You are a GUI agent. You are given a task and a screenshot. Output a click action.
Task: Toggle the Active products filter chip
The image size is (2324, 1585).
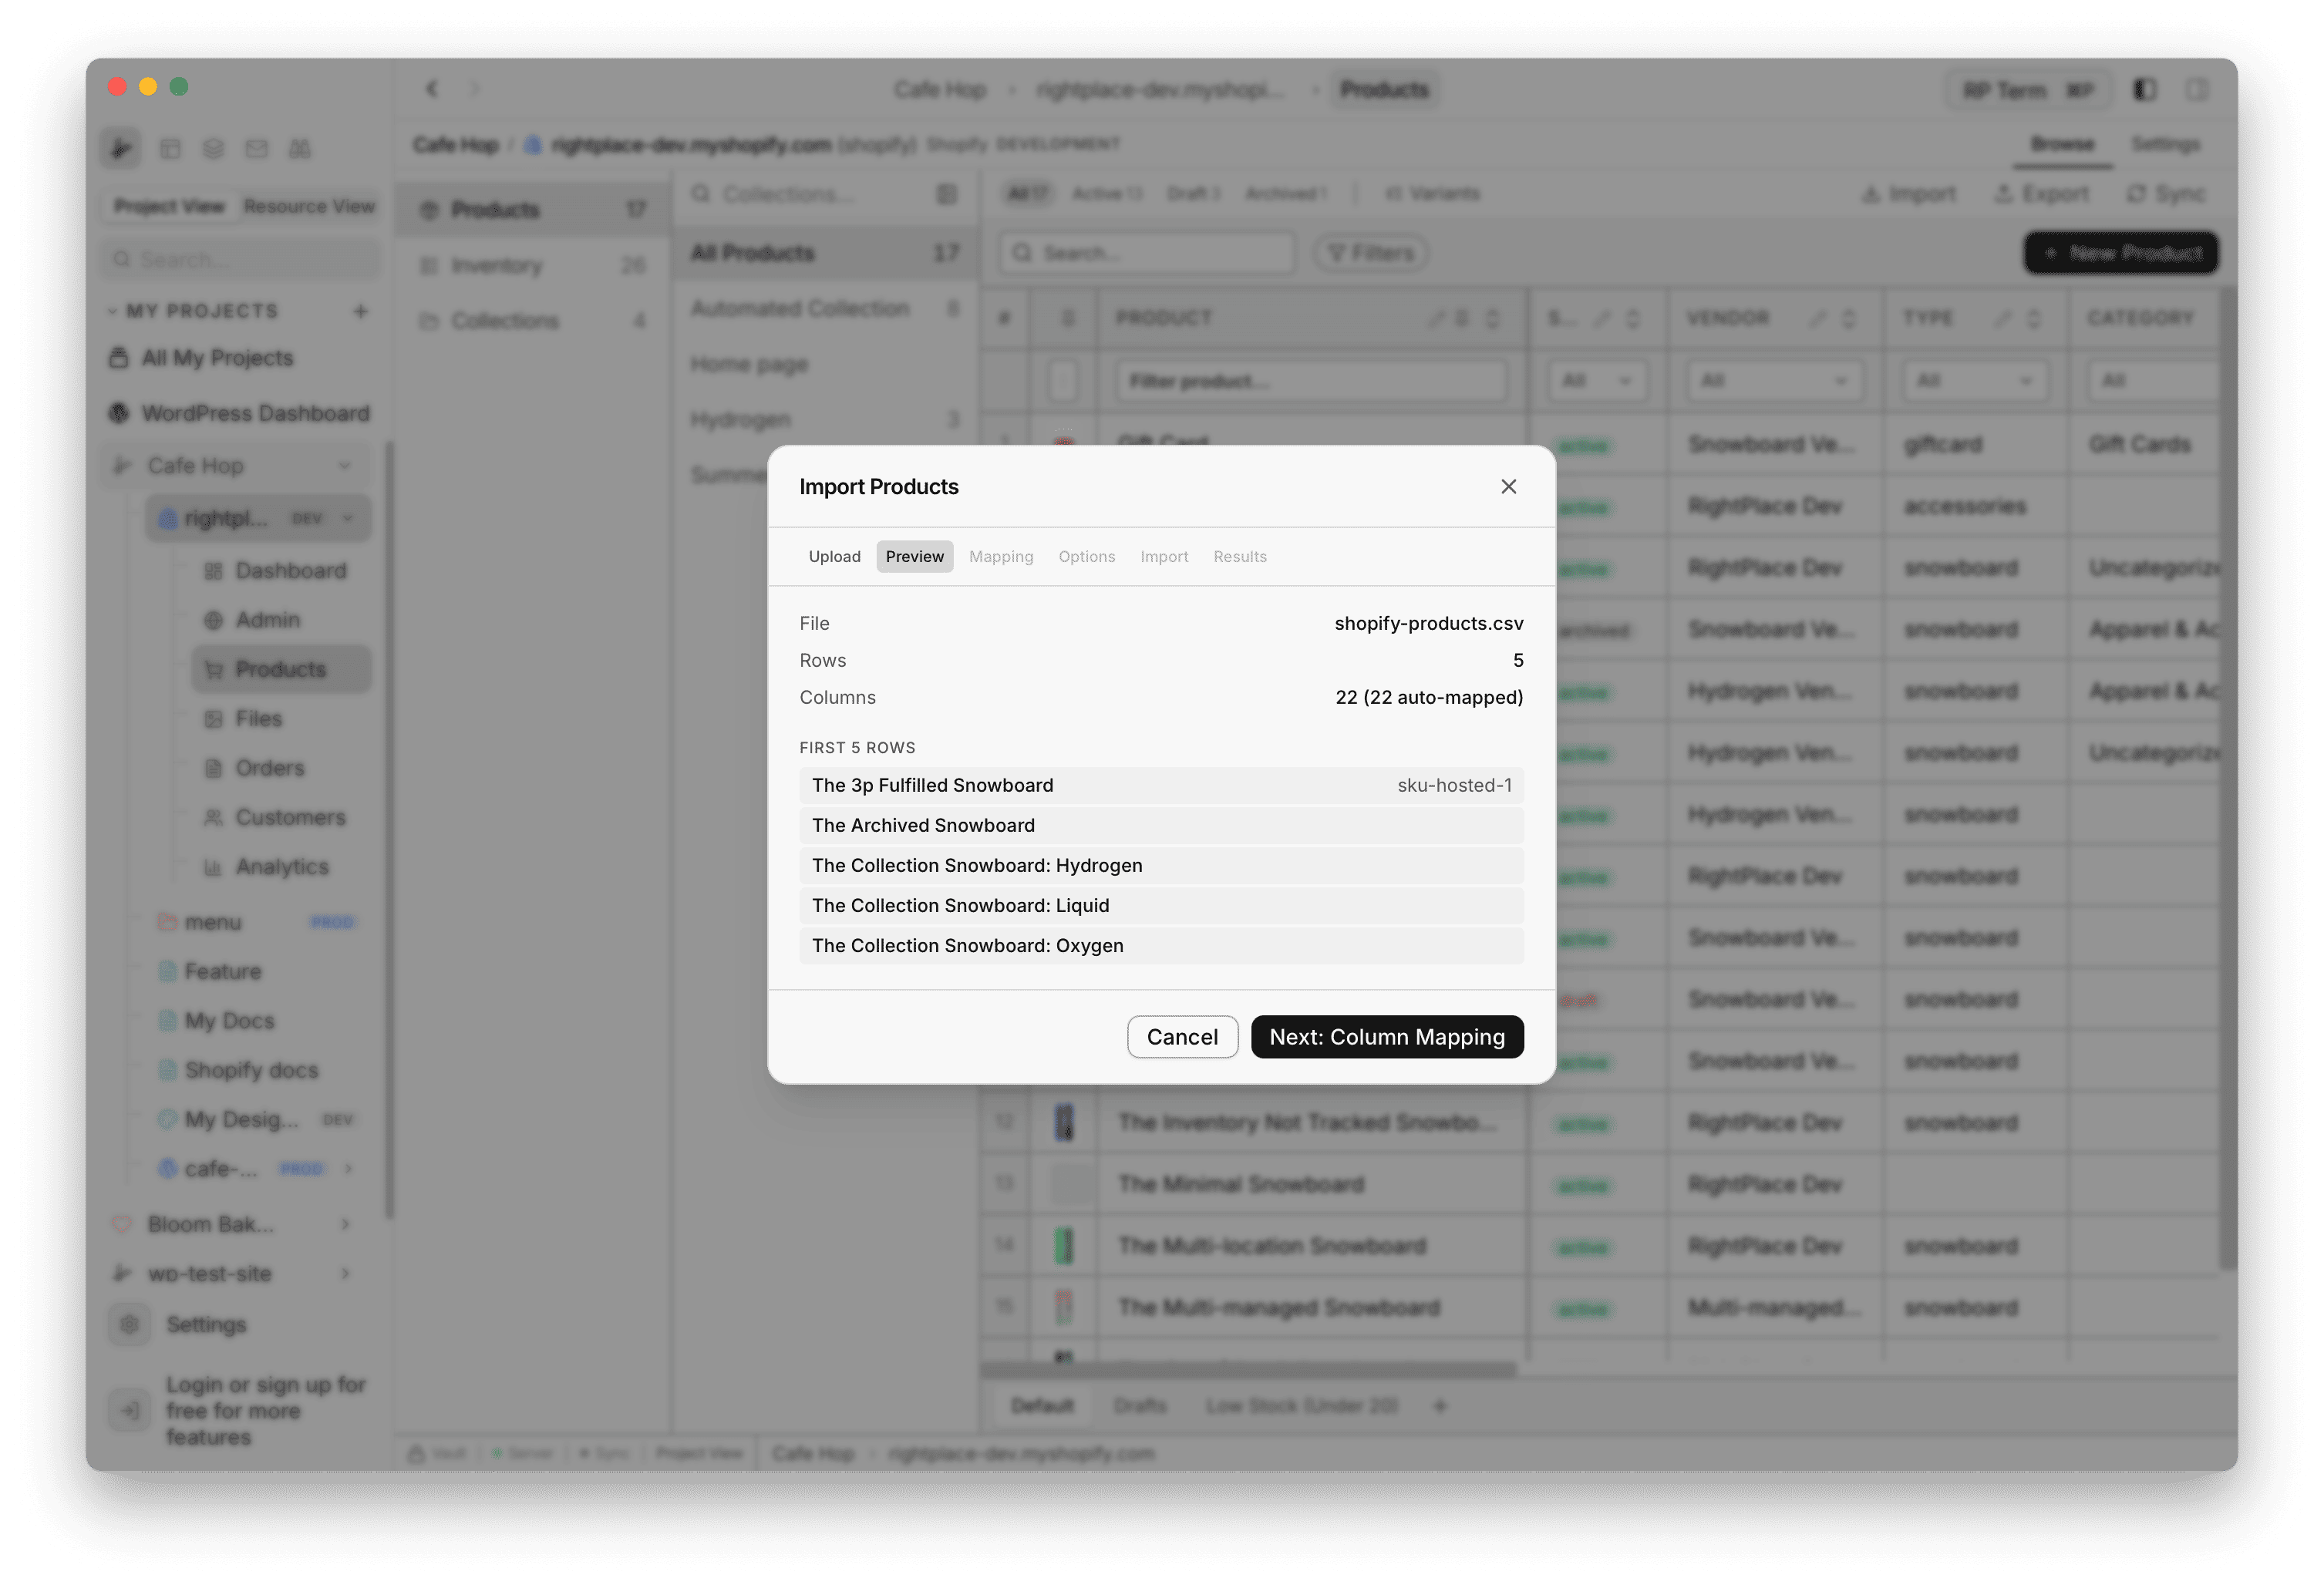1106,193
